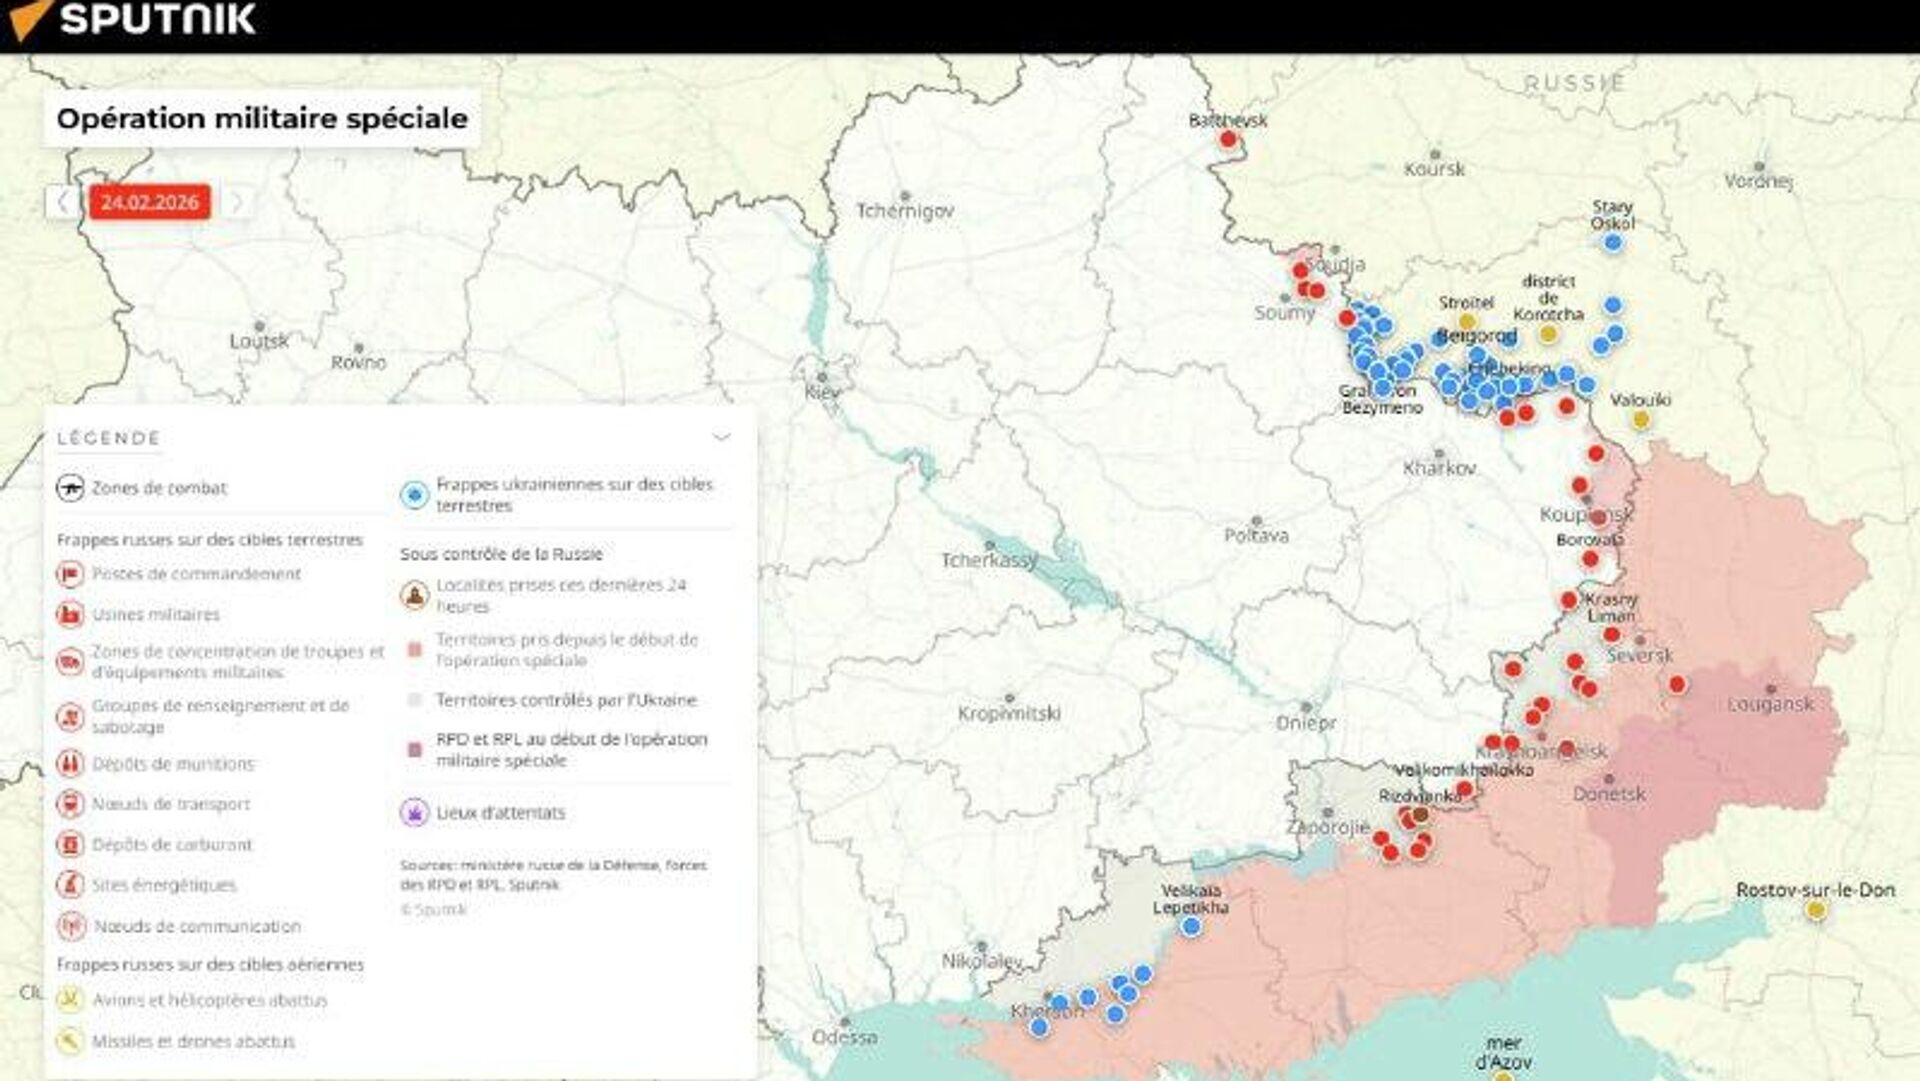Click Frappes ukrainiennes blue legend icon
The image size is (1920, 1081).
click(414, 494)
